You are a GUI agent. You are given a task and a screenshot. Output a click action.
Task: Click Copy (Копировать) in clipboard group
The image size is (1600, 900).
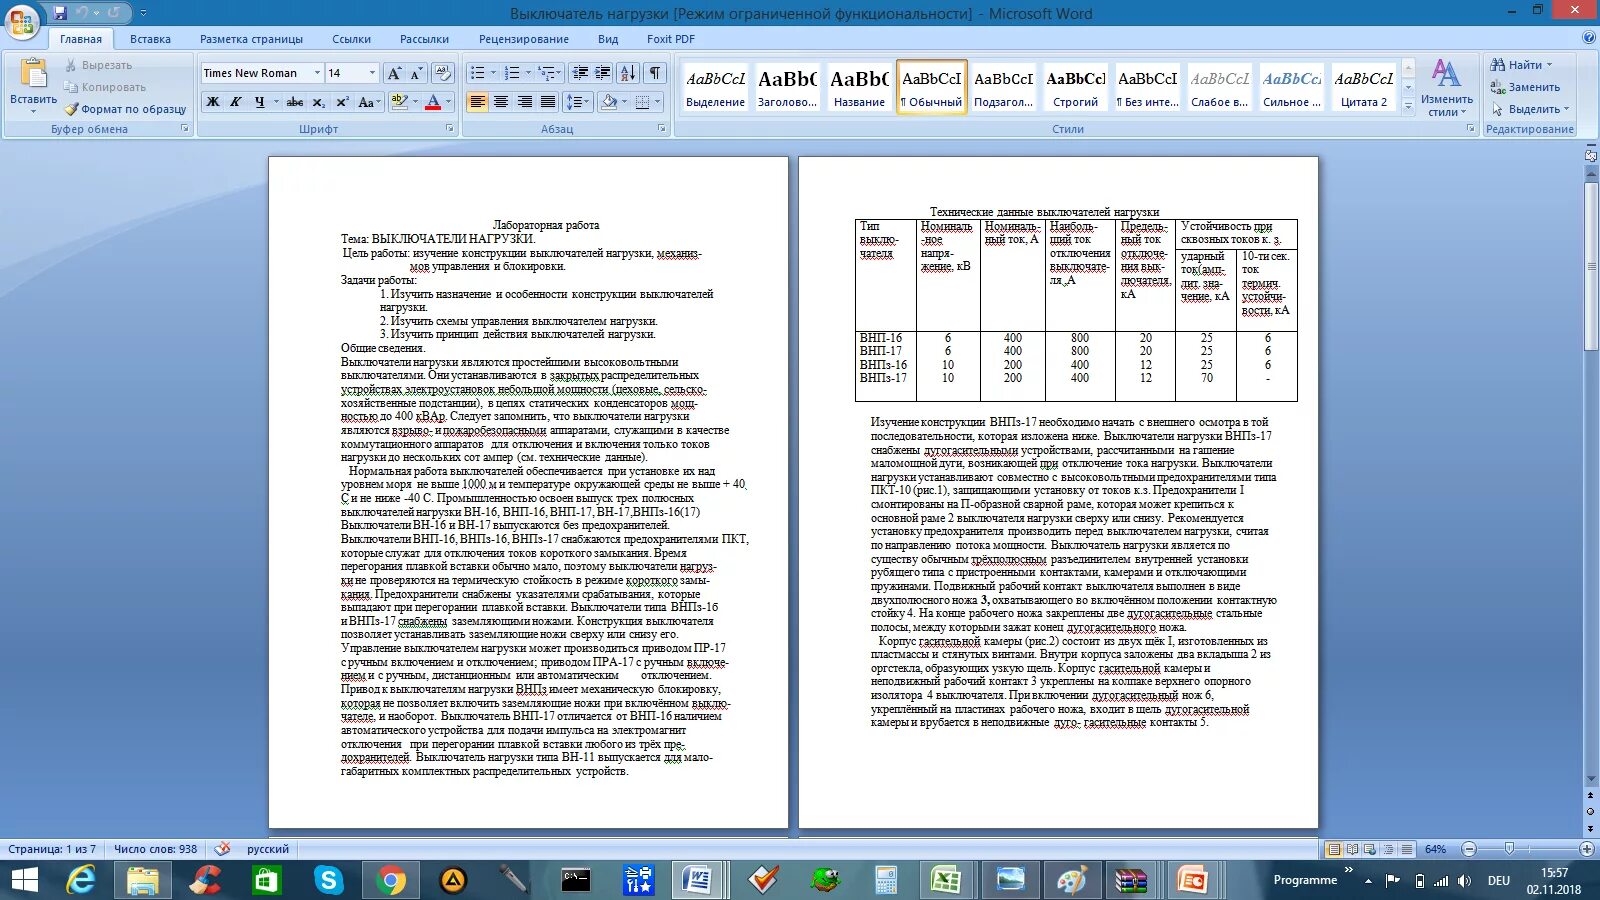(105, 87)
